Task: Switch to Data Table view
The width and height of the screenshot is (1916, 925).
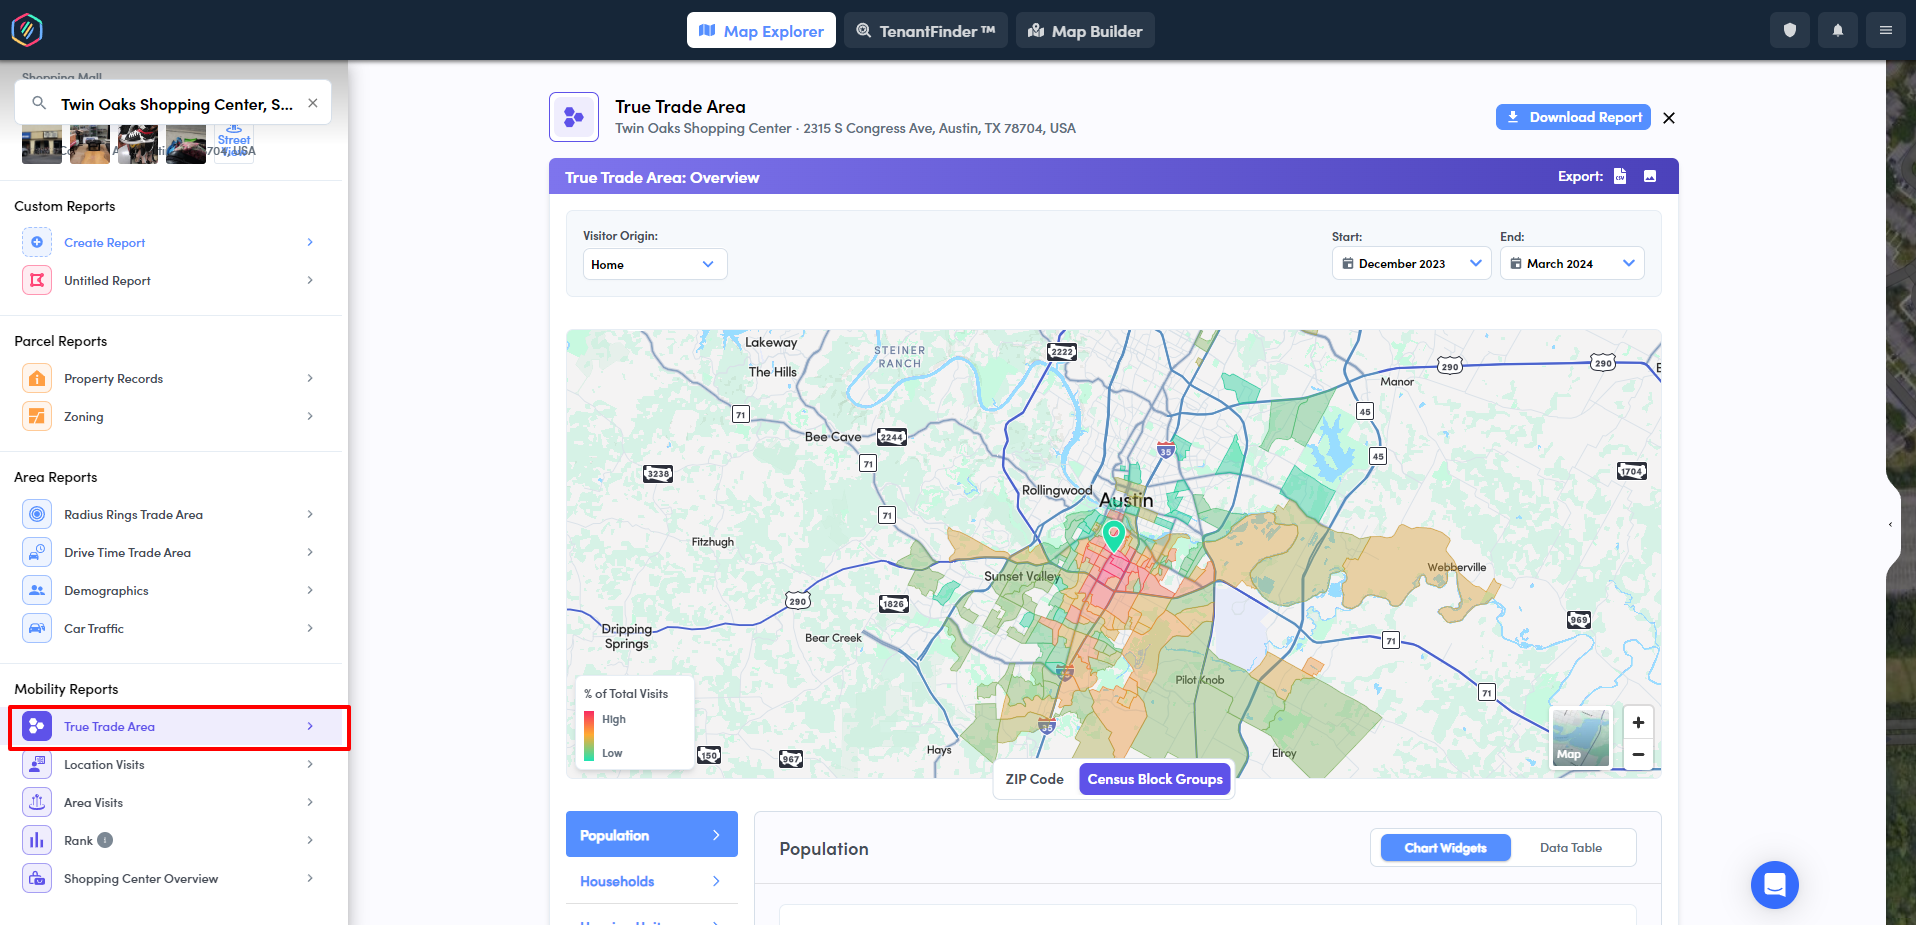Action: point(1570,848)
